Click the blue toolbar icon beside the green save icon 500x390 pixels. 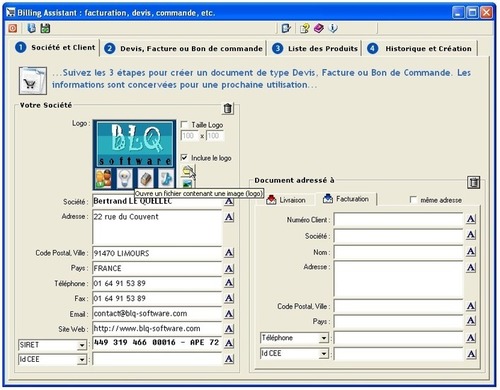(x=31, y=28)
